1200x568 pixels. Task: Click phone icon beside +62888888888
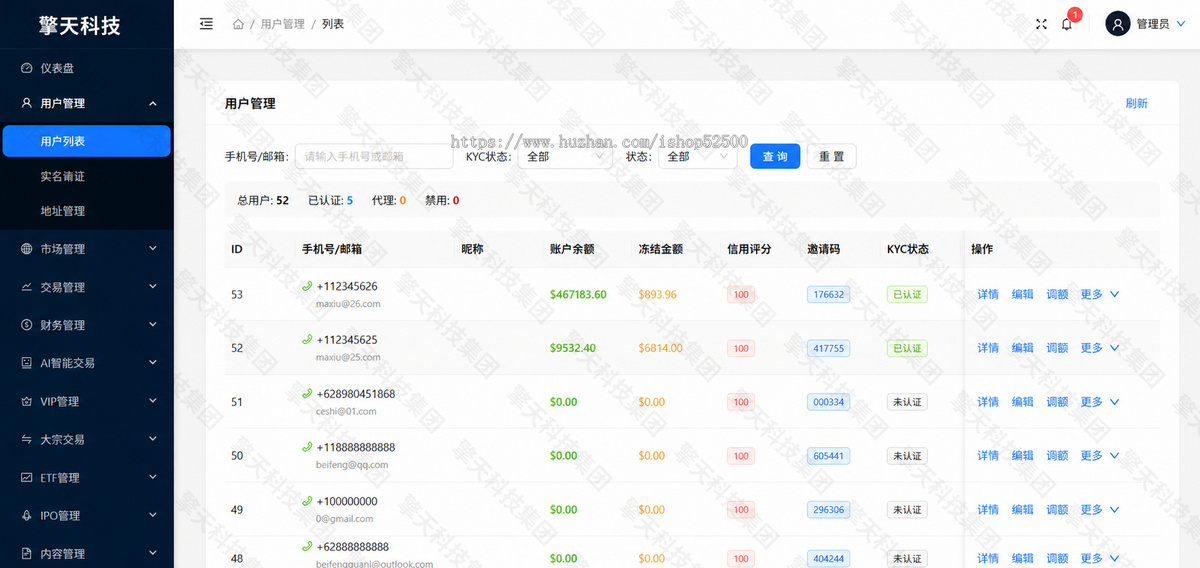coord(307,547)
